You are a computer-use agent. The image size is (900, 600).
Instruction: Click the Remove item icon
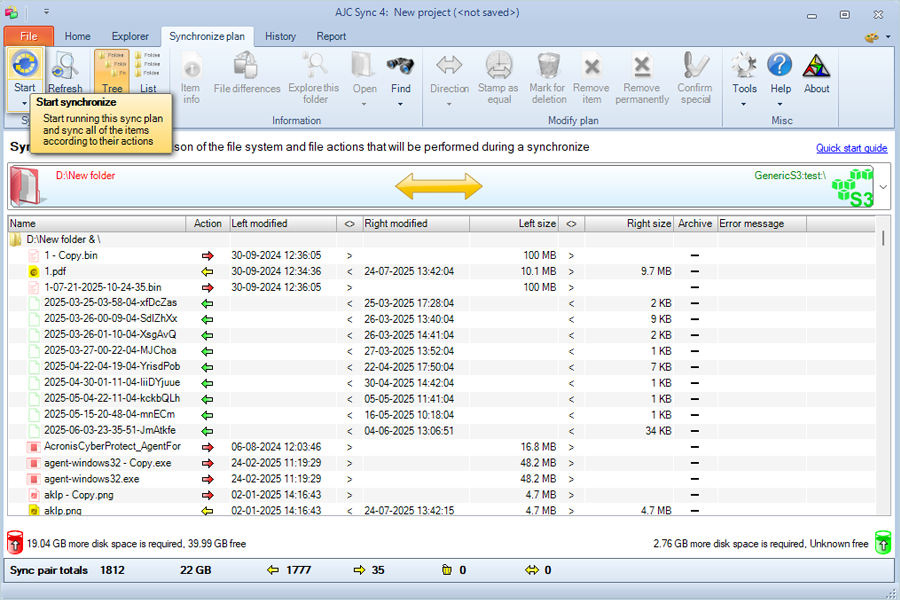pos(591,66)
